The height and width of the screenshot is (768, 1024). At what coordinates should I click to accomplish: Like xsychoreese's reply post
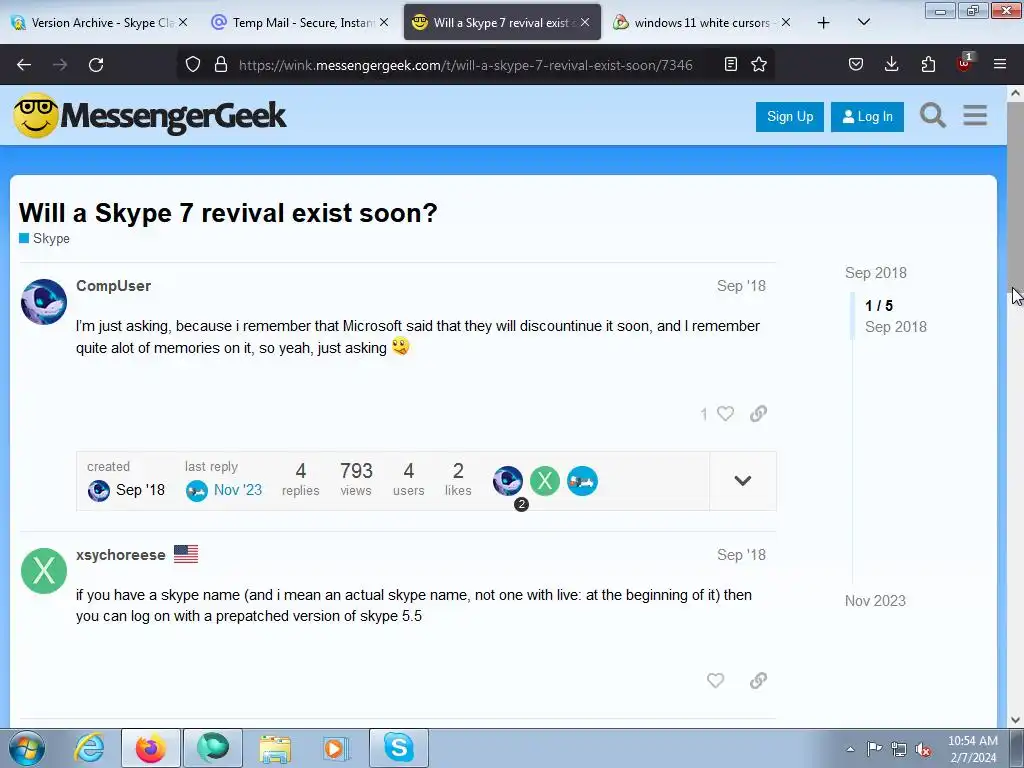click(x=716, y=680)
